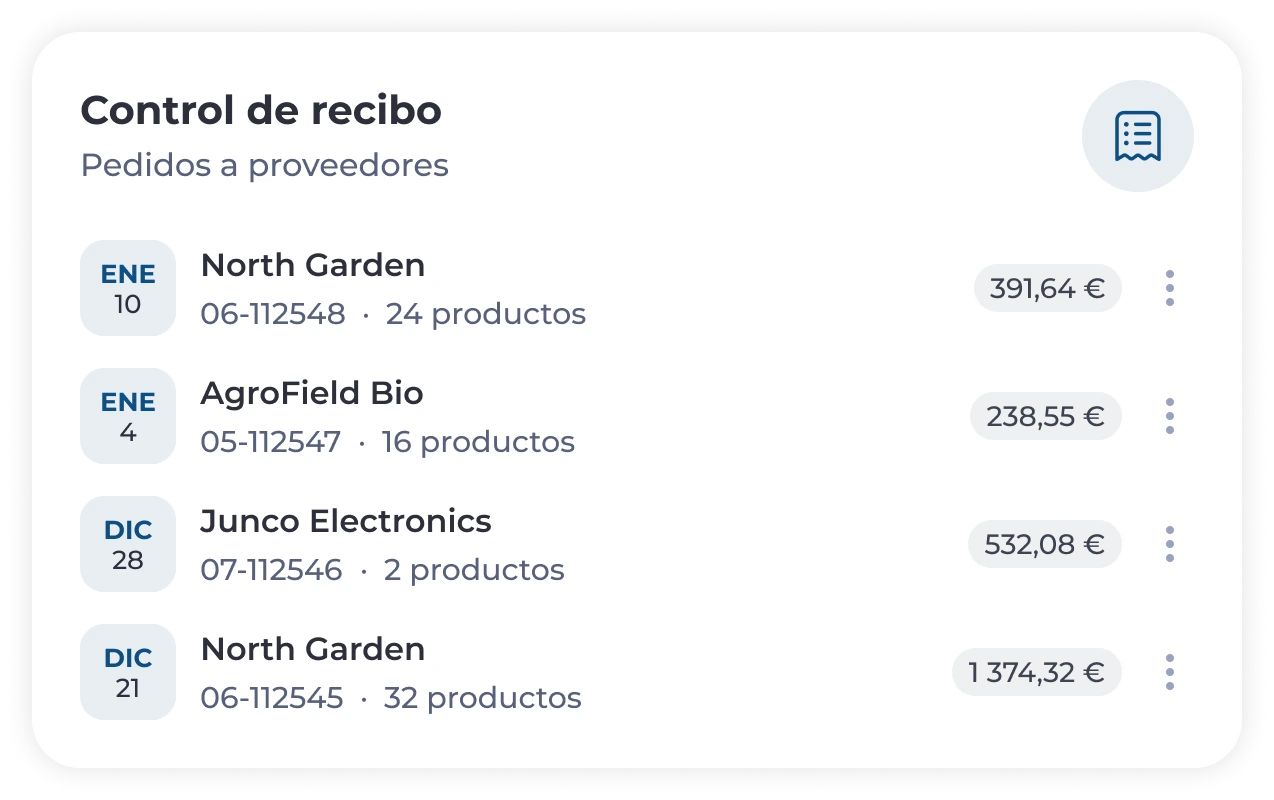
Task: Click the ENE 10 date badge
Action: coord(128,288)
